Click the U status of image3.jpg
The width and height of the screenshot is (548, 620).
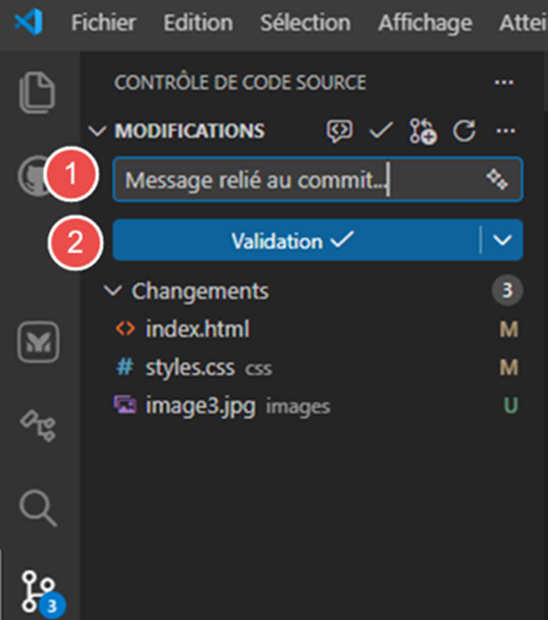pos(510,405)
